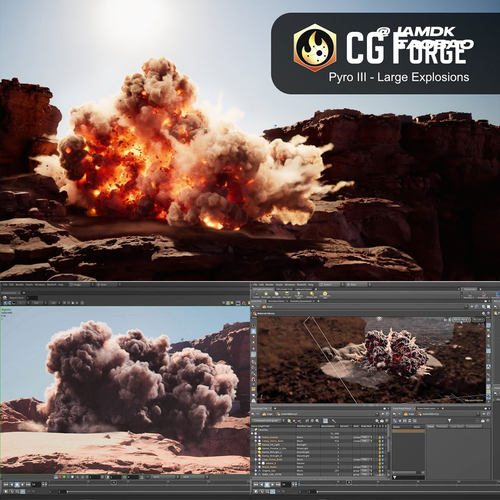The height and width of the screenshot is (500, 500).
Task: Toggle the highlighted blue icon in render view toolbar
Action: (5, 302)
